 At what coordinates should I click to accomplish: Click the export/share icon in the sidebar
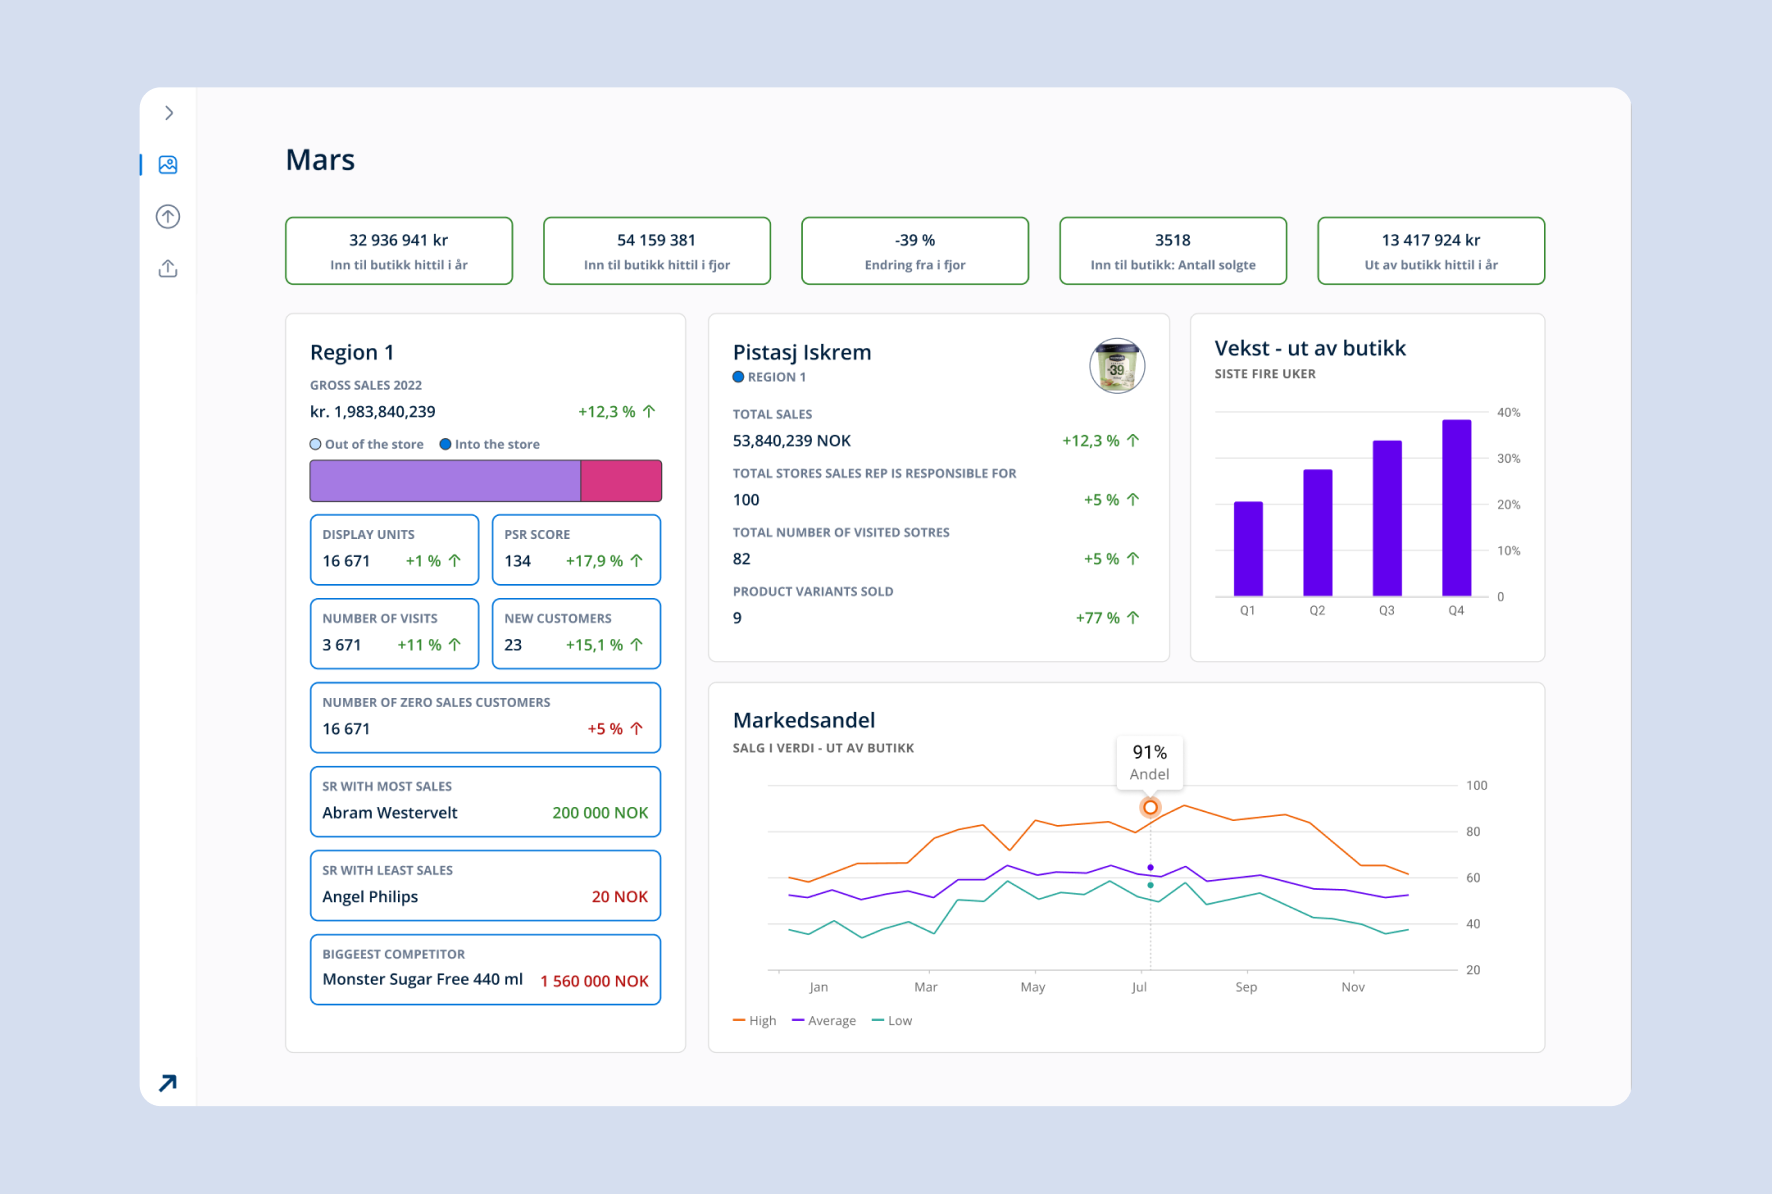point(167,268)
